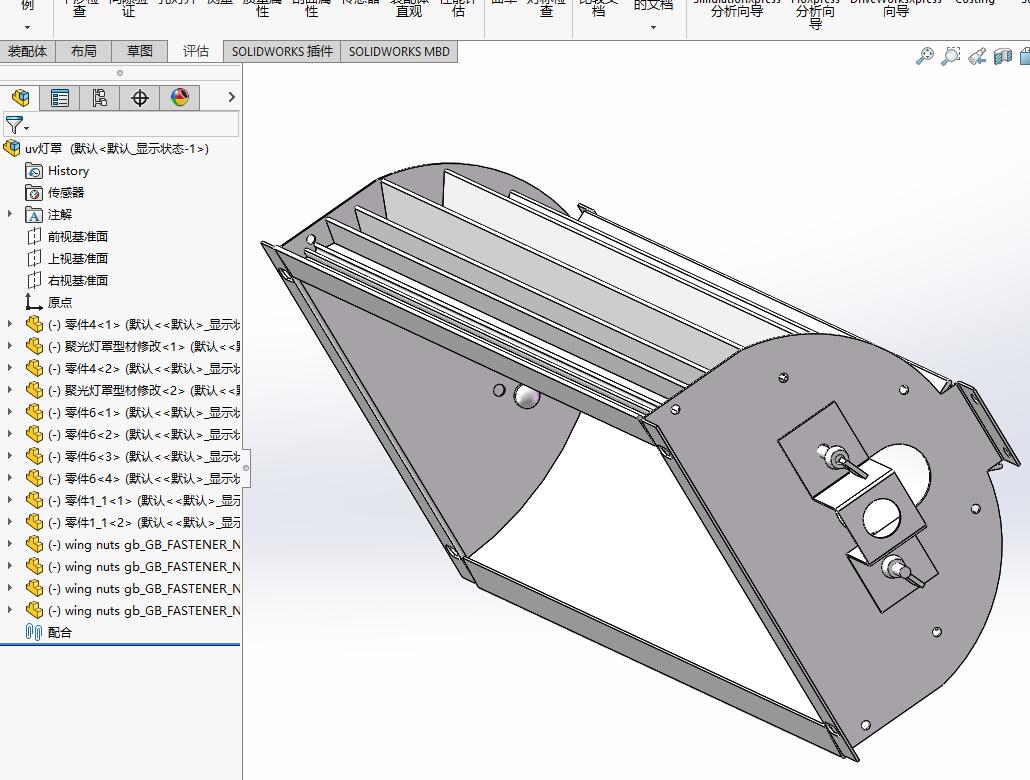Expand the 聚光灯罩型材修改<2> component node
Image resolution: width=1030 pixels, height=780 pixels.
(x=9, y=390)
